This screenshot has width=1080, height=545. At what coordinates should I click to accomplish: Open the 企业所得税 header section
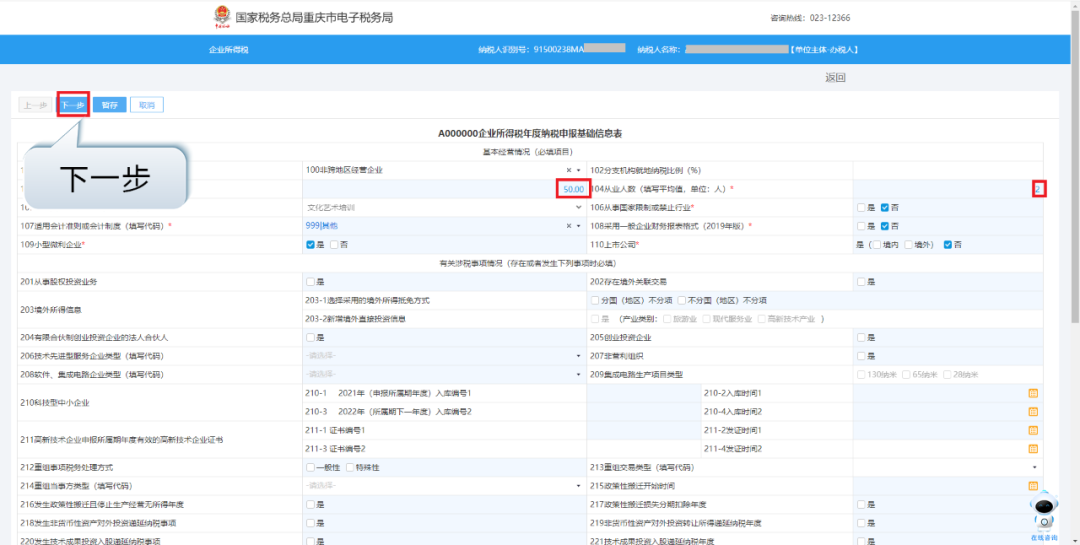pos(229,50)
